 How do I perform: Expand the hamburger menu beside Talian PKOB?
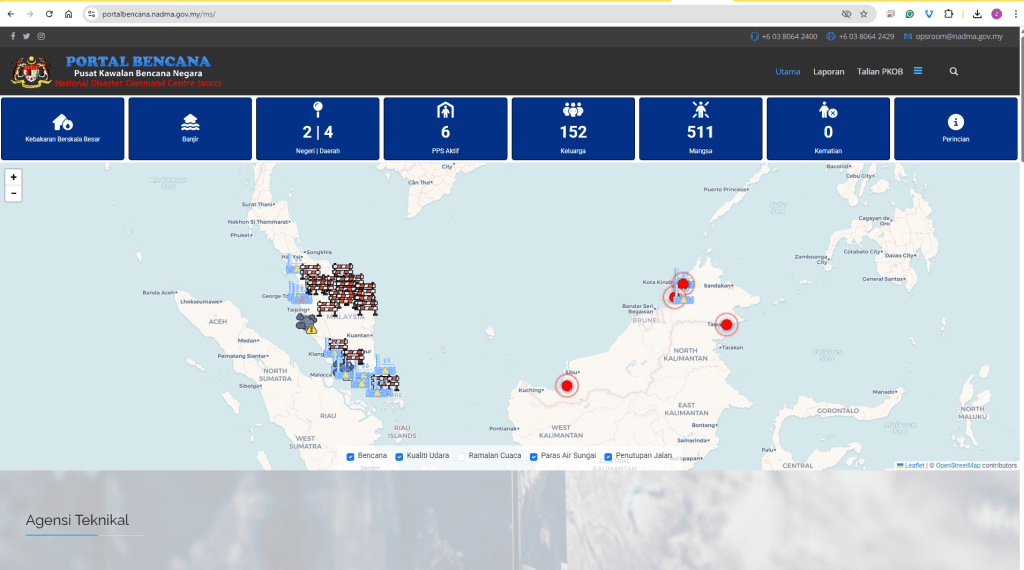(x=918, y=71)
